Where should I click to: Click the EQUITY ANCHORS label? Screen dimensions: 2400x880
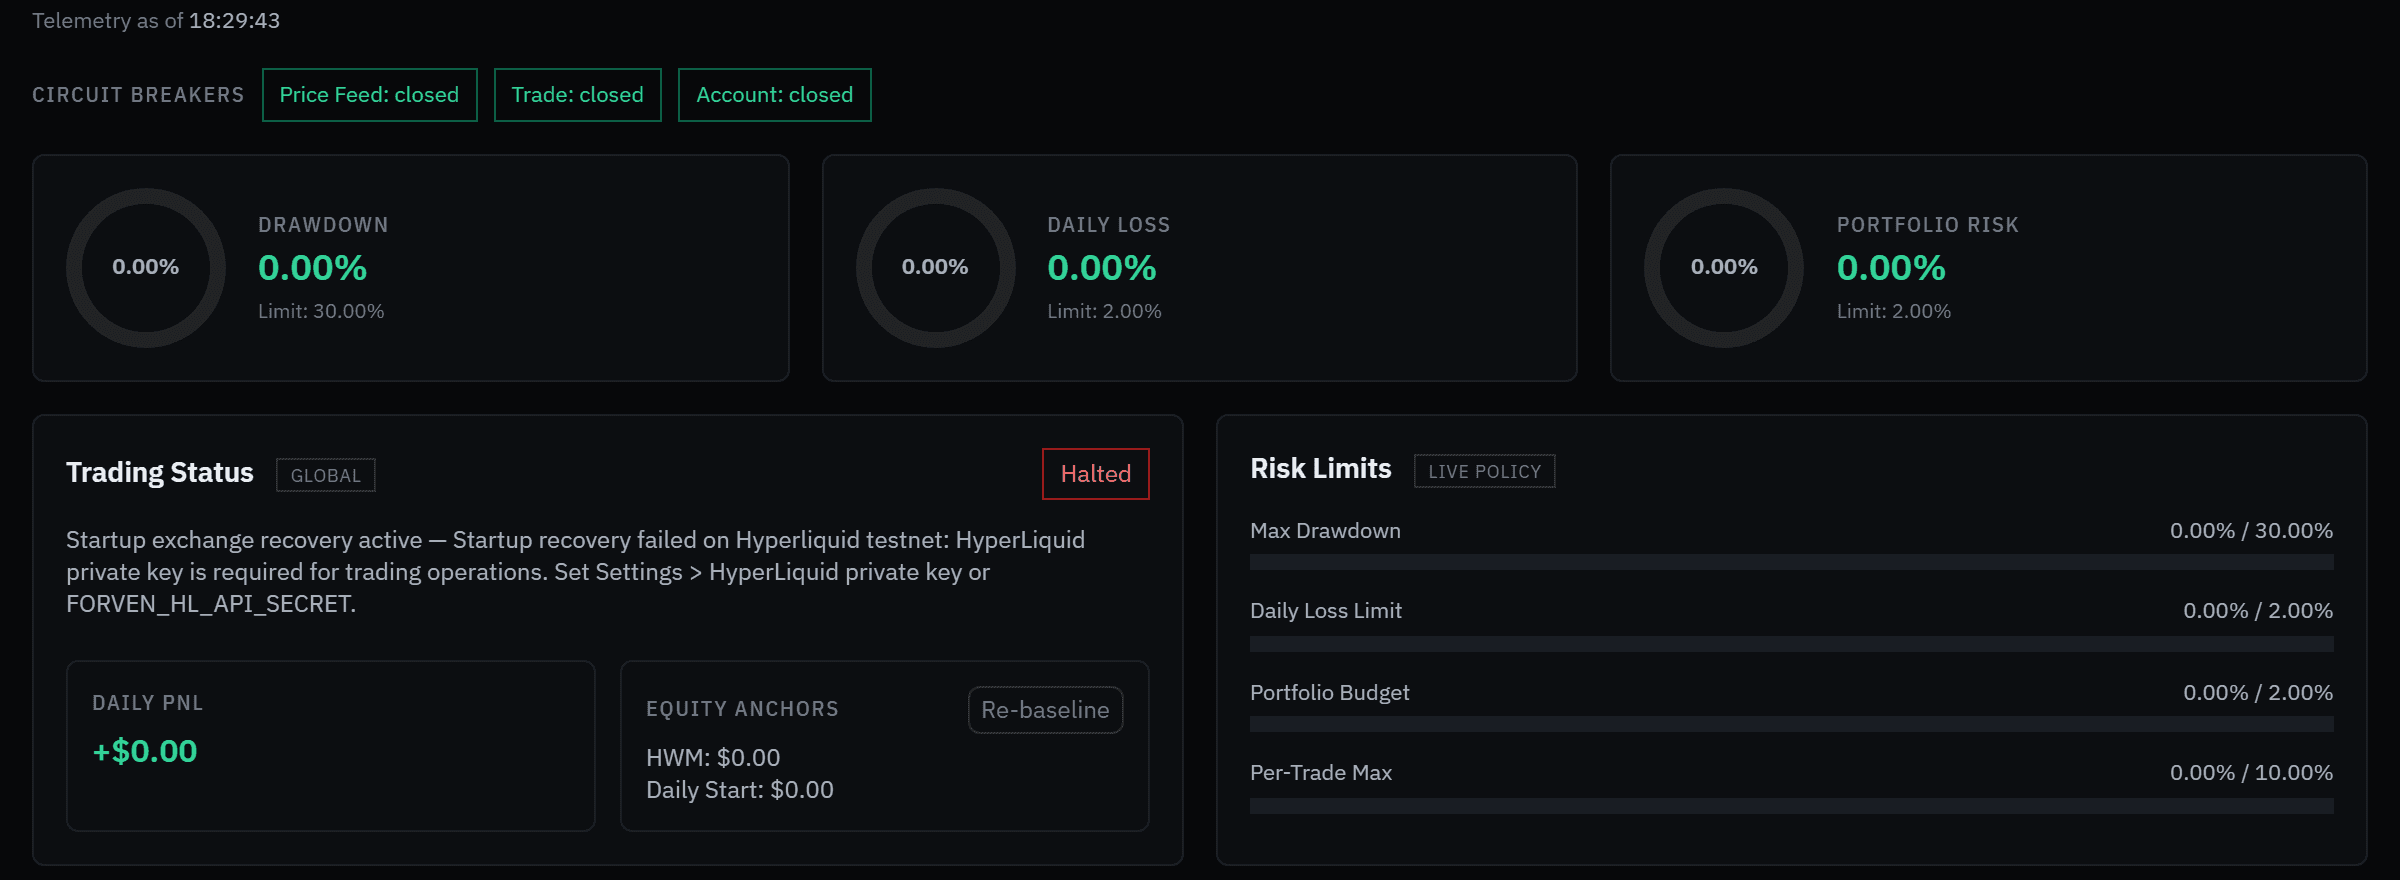pos(742,709)
